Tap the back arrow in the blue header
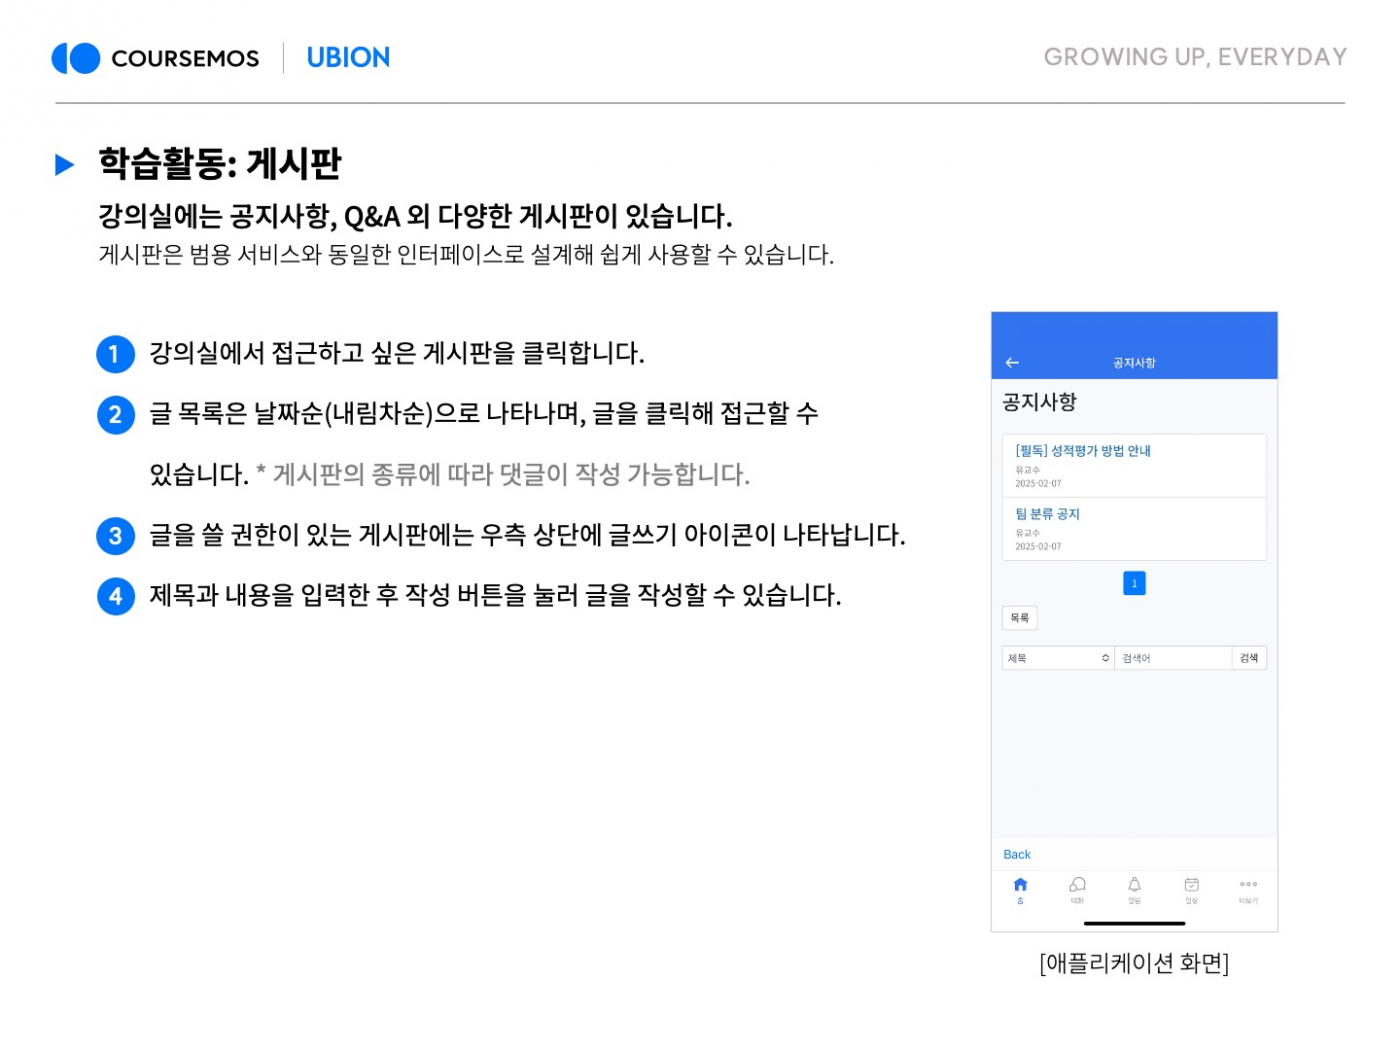Image resolution: width=1400 pixels, height=1050 pixels. pyautogui.click(x=1012, y=363)
